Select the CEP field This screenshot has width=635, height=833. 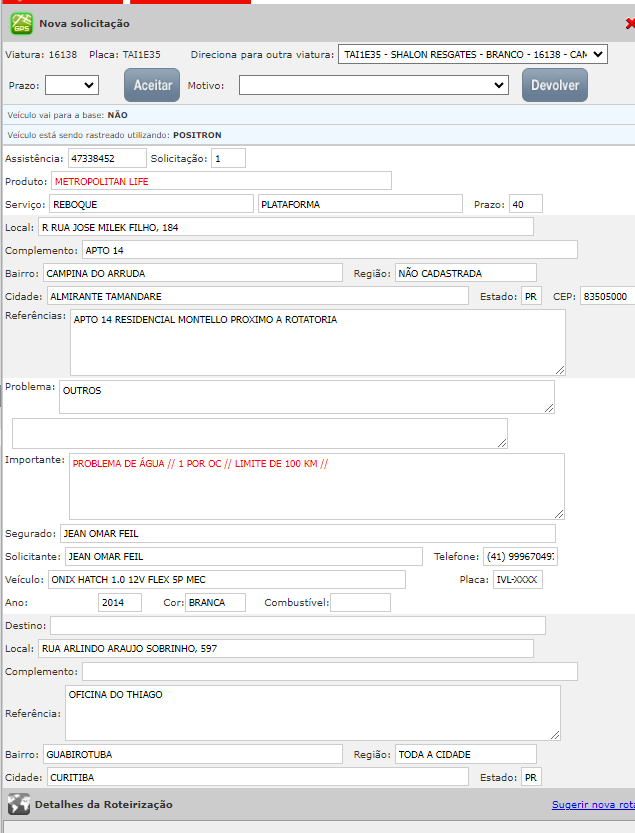point(606,296)
